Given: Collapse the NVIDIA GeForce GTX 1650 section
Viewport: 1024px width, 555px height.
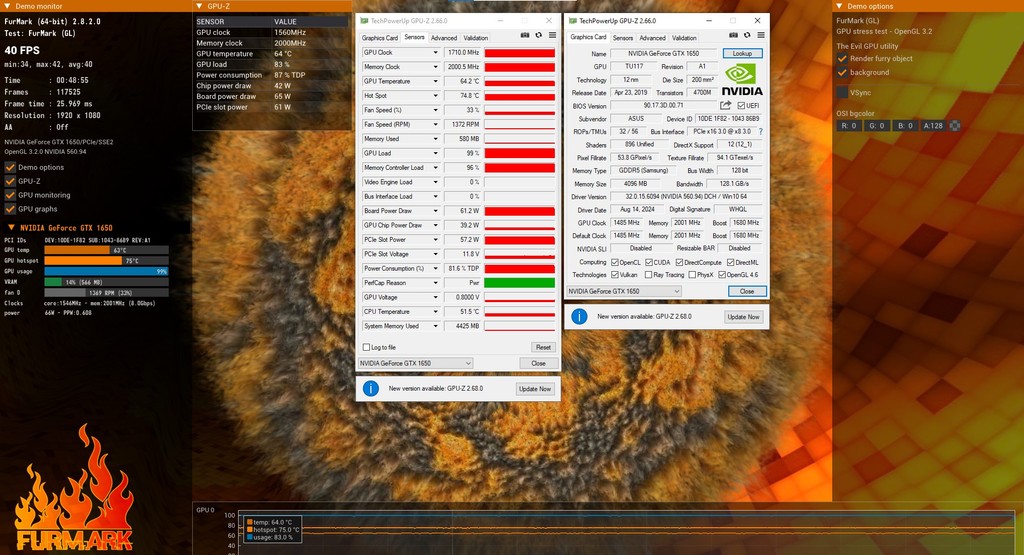Looking at the screenshot, I should pos(11,228).
